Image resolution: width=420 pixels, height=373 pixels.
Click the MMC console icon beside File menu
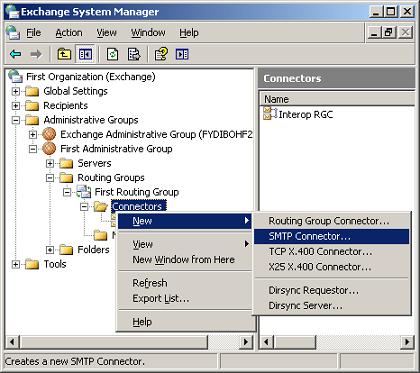tap(13, 33)
